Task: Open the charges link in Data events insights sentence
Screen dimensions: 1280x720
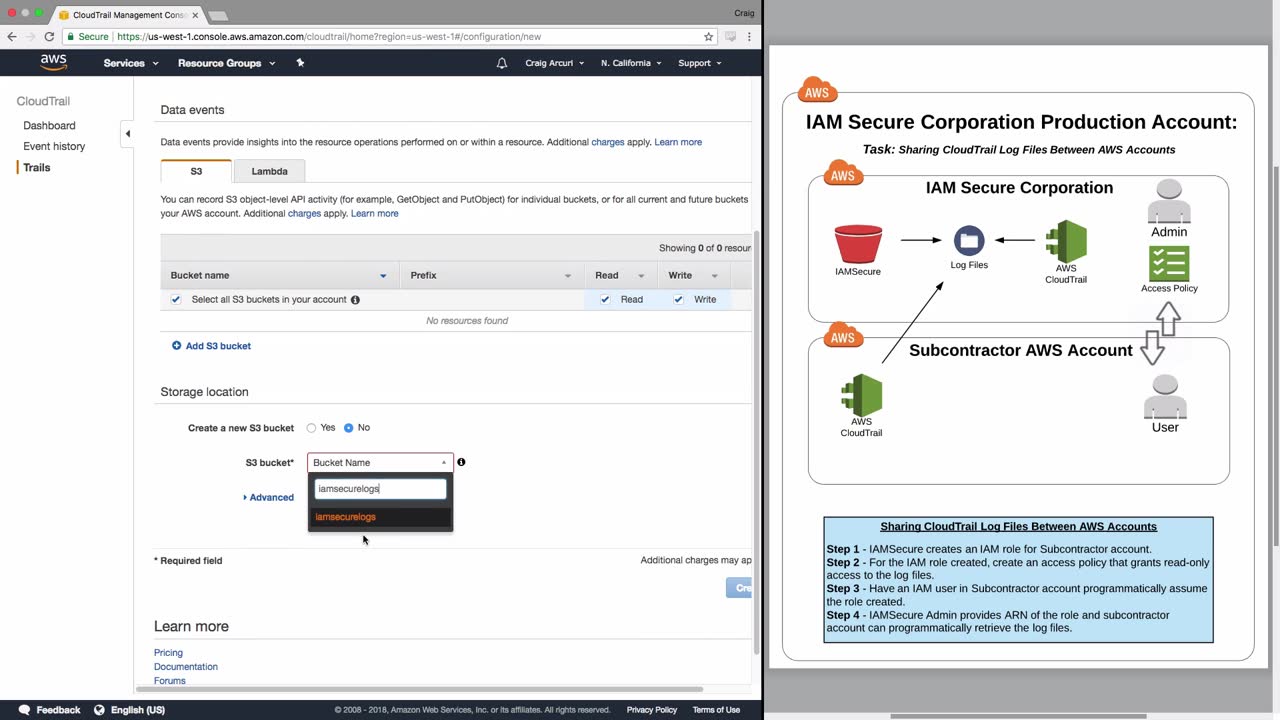Action: click(608, 142)
